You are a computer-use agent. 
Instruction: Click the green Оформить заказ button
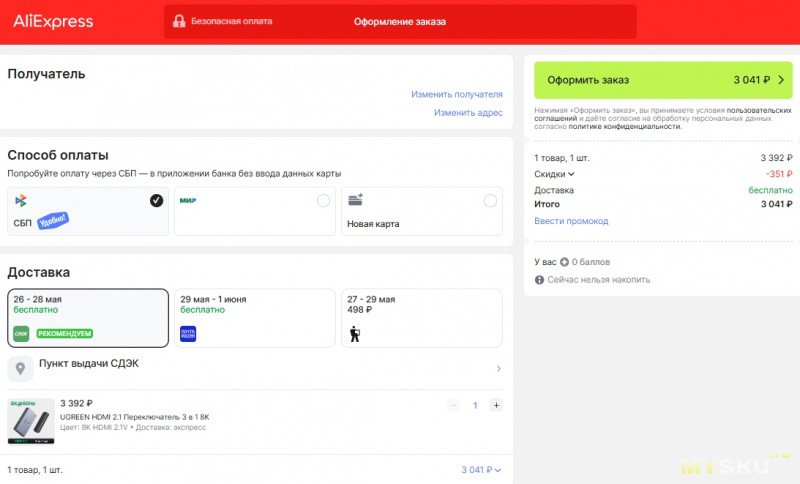point(663,80)
